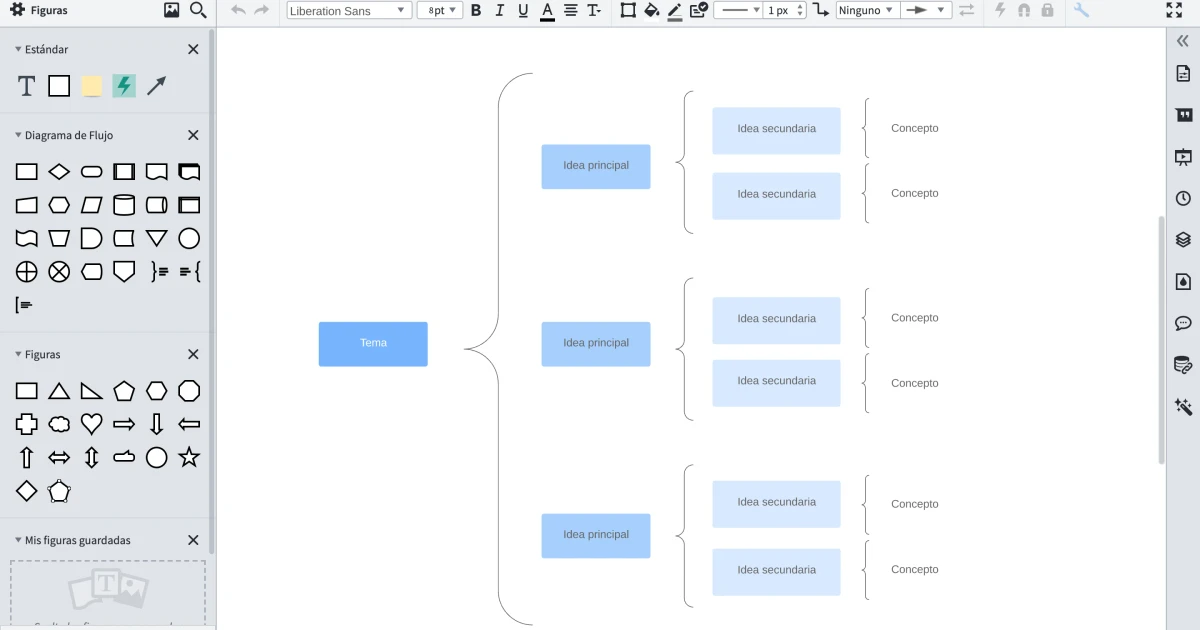
Task: Collapse the Diagrama de Flujo section
Action: click(18, 135)
